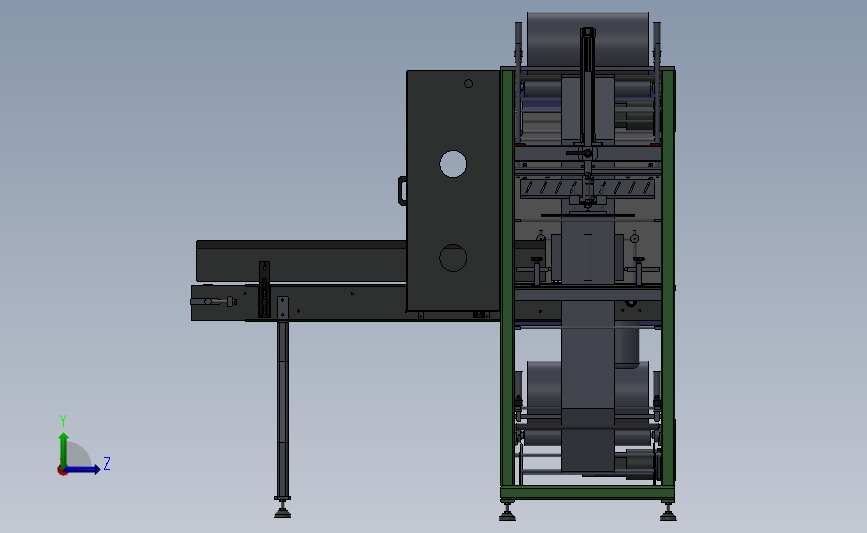Viewport: 867px width, 533px height.
Task: Select the leveling foot under the conveyor leg
Action: pos(283,509)
